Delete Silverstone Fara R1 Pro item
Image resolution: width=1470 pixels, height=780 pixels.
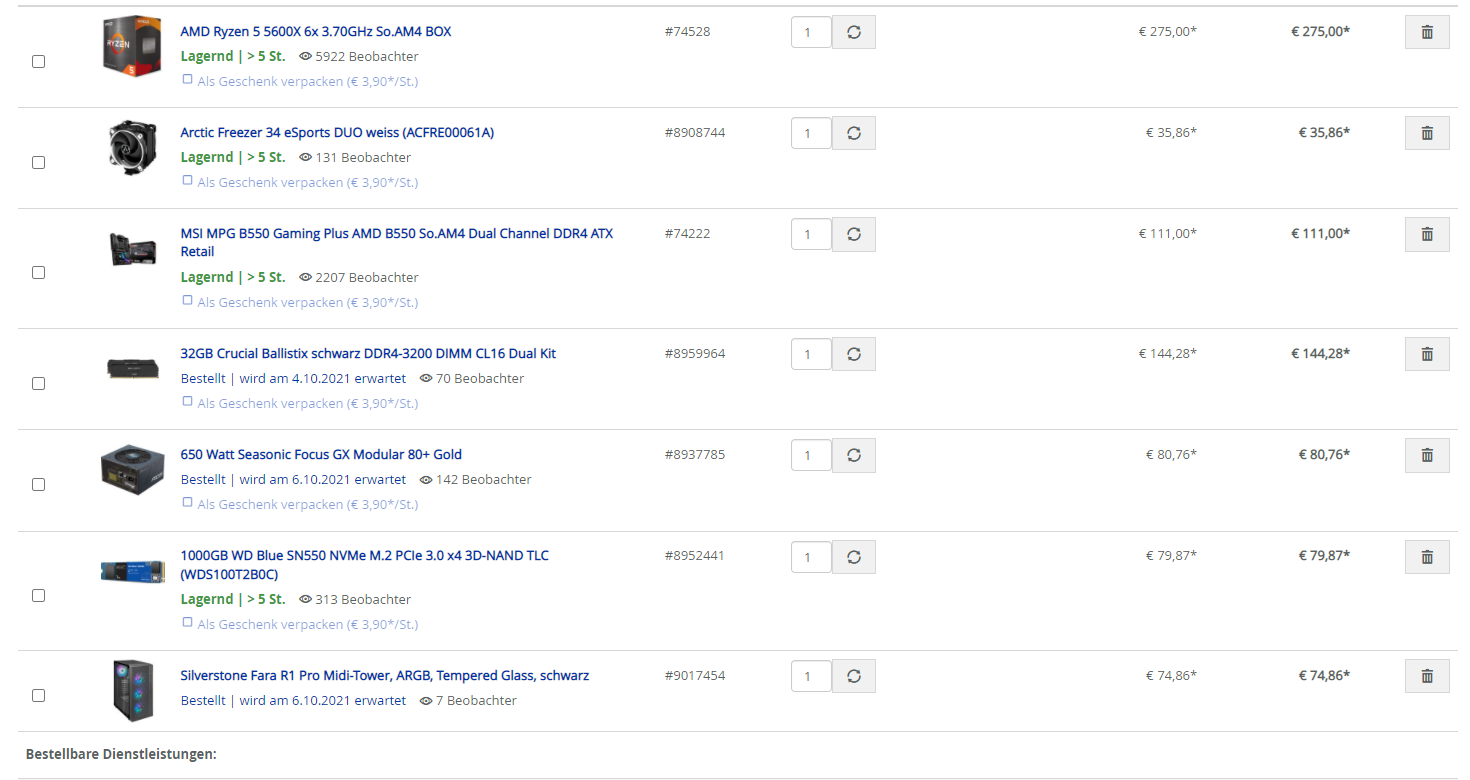click(x=1427, y=676)
